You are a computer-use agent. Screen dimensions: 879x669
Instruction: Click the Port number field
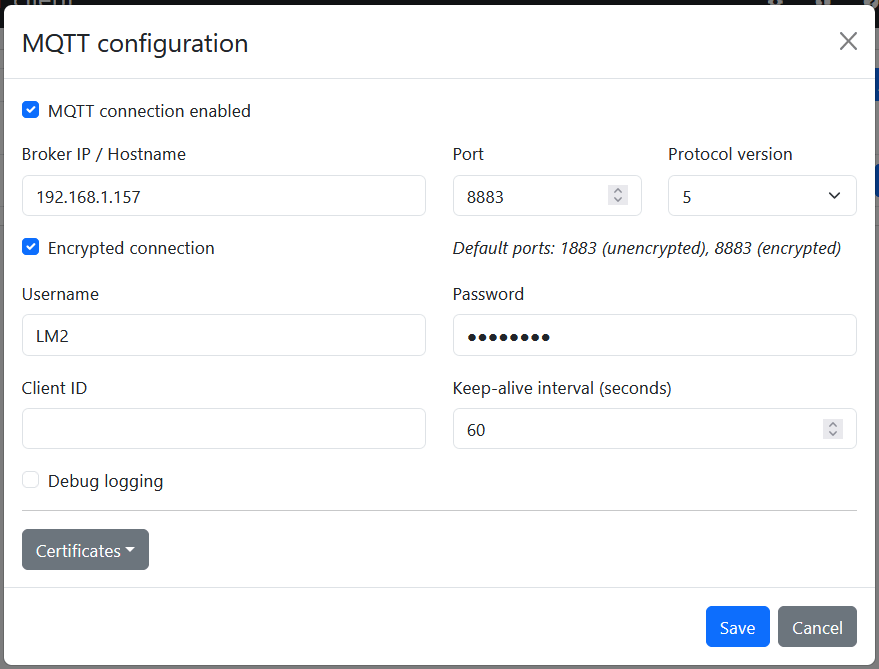tap(547, 196)
